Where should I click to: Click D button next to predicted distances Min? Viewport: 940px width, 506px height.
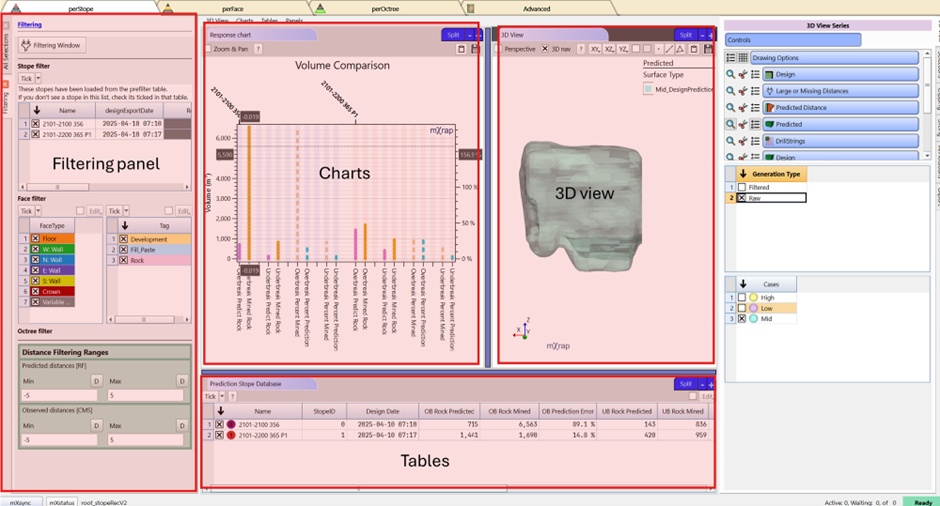[x=96, y=381]
